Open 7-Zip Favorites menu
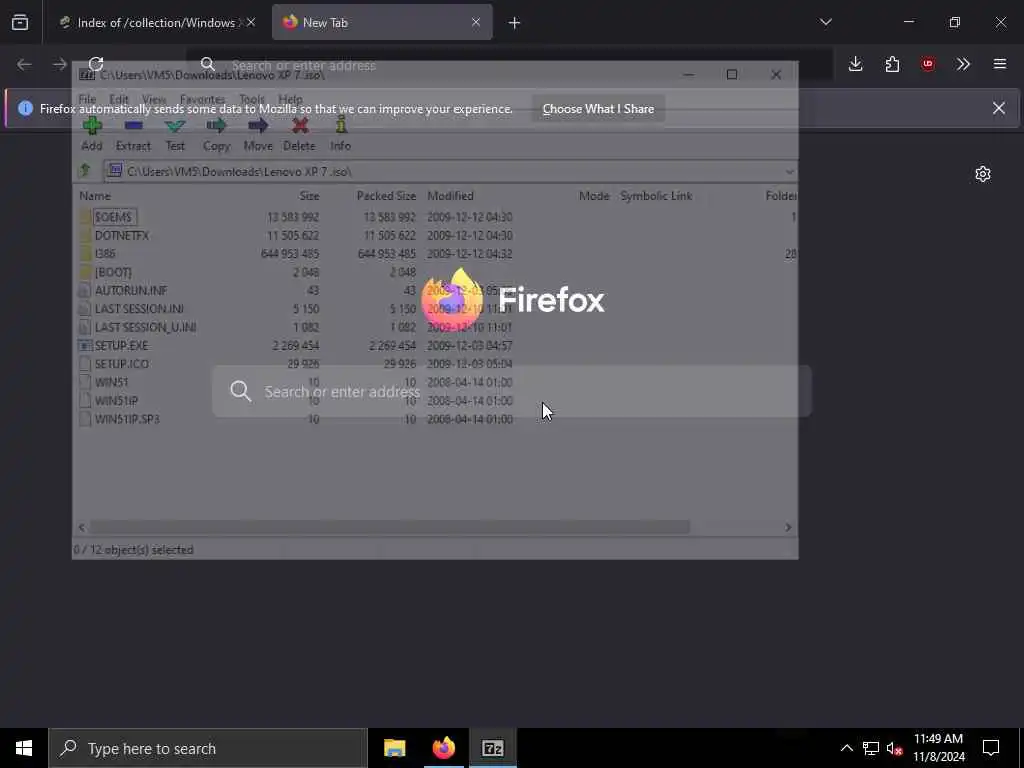 [x=202, y=99]
